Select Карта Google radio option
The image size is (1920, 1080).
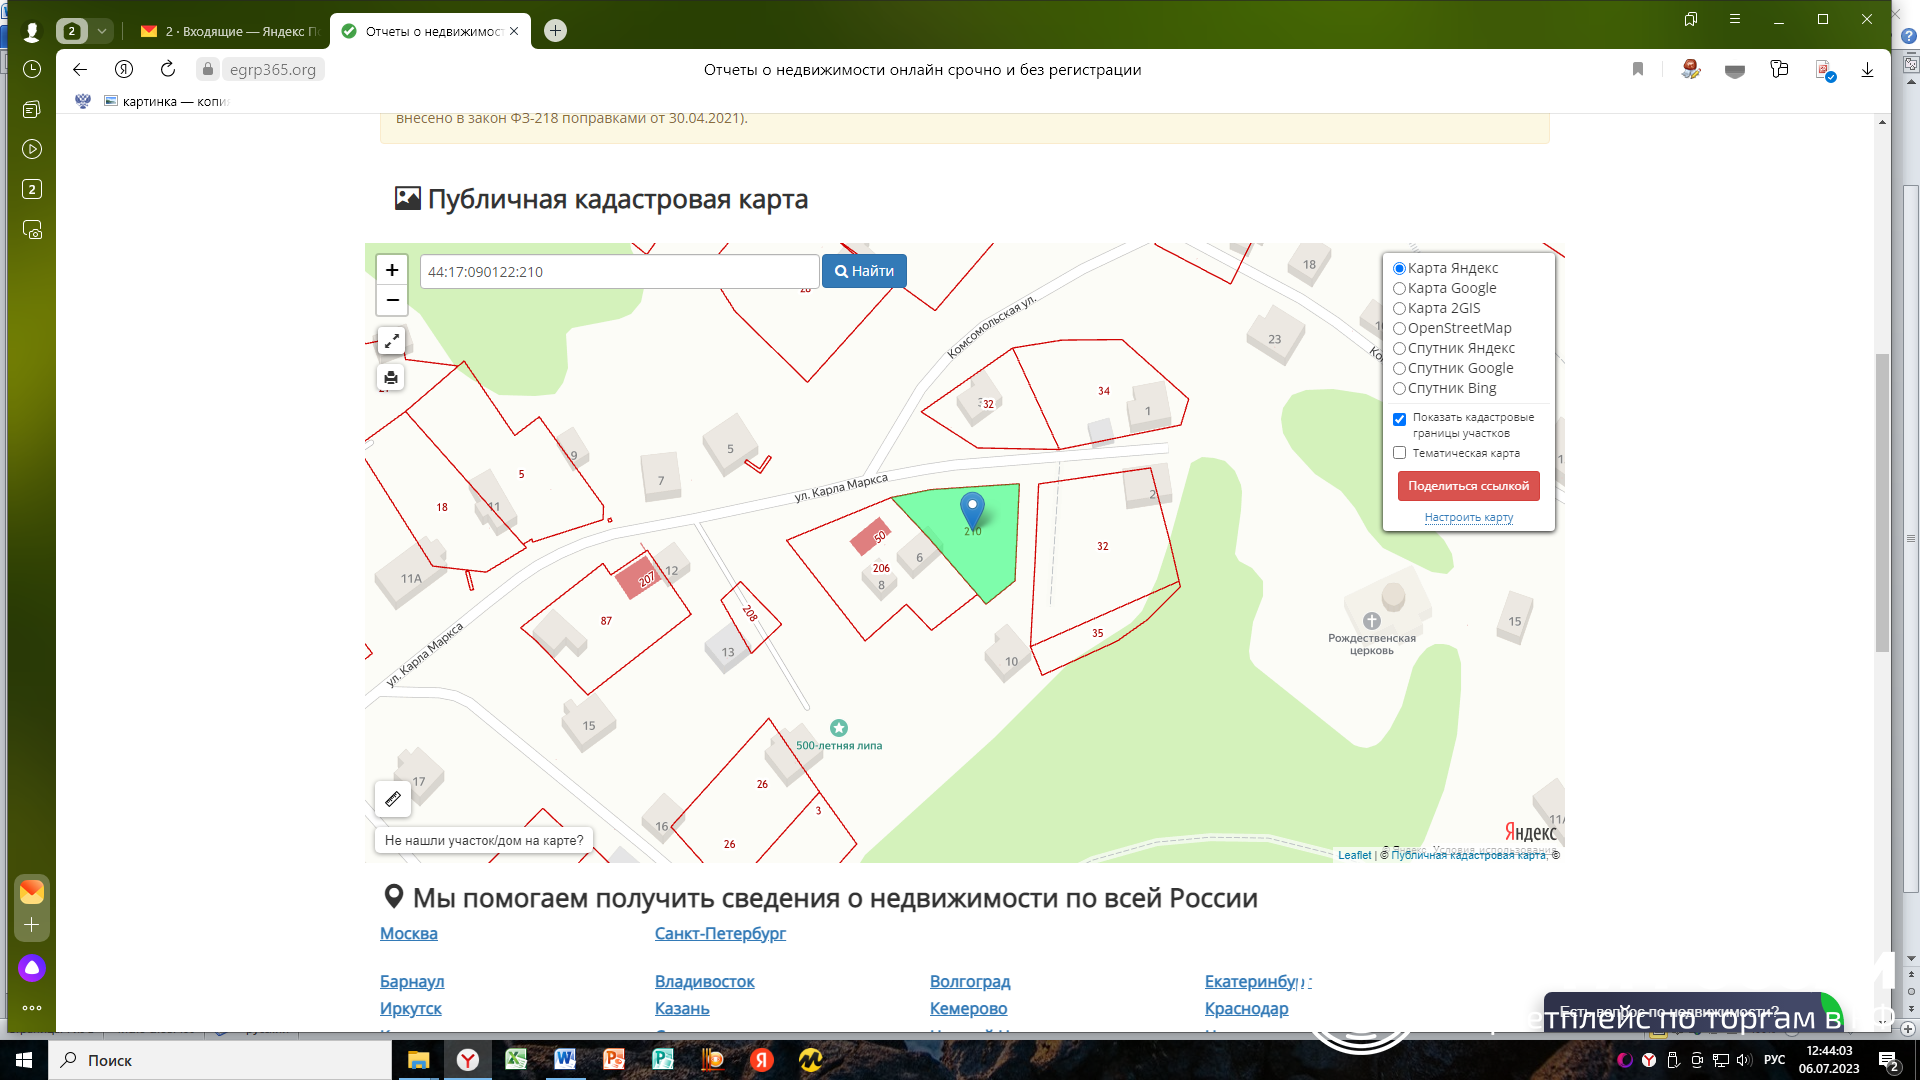(x=1400, y=289)
